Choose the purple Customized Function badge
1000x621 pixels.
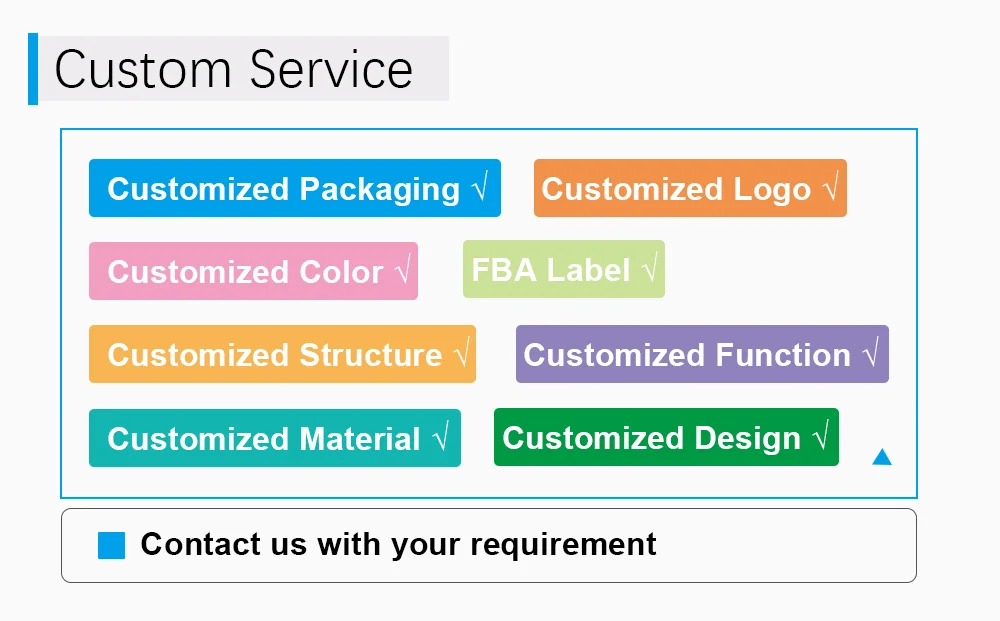[x=702, y=354]
